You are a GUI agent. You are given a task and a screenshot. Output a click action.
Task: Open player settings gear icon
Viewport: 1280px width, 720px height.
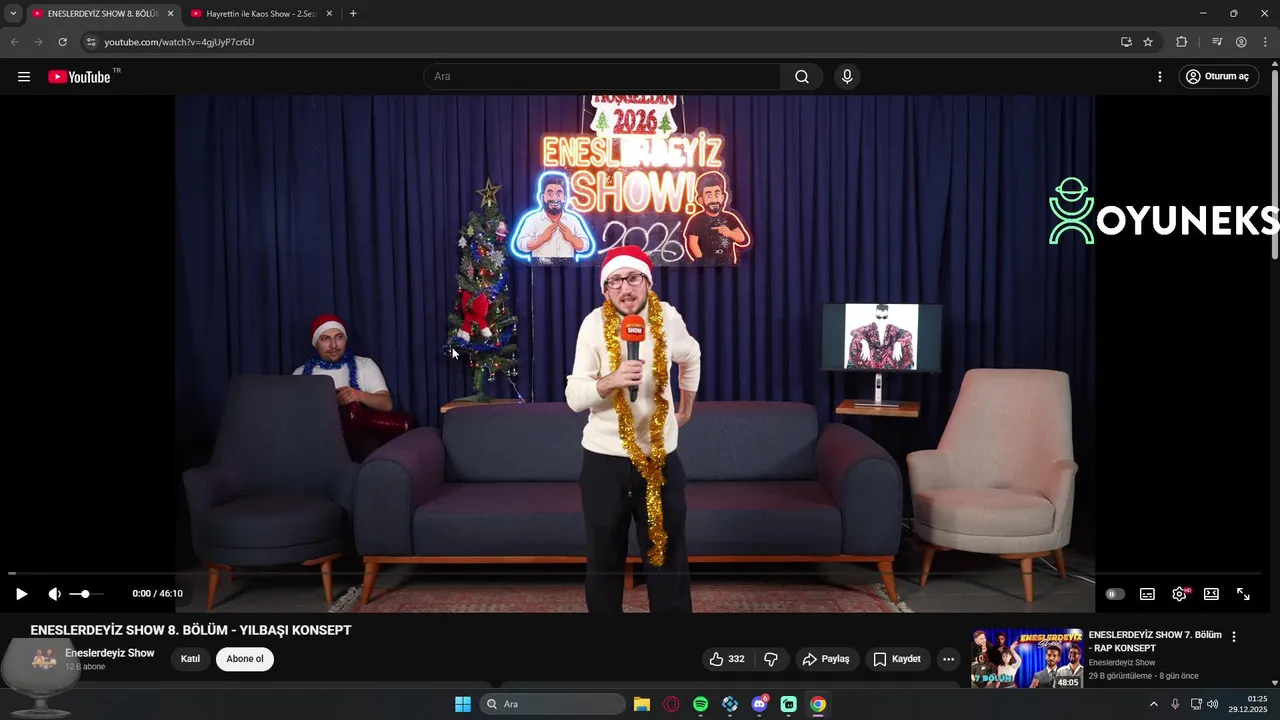(1179, 594)
